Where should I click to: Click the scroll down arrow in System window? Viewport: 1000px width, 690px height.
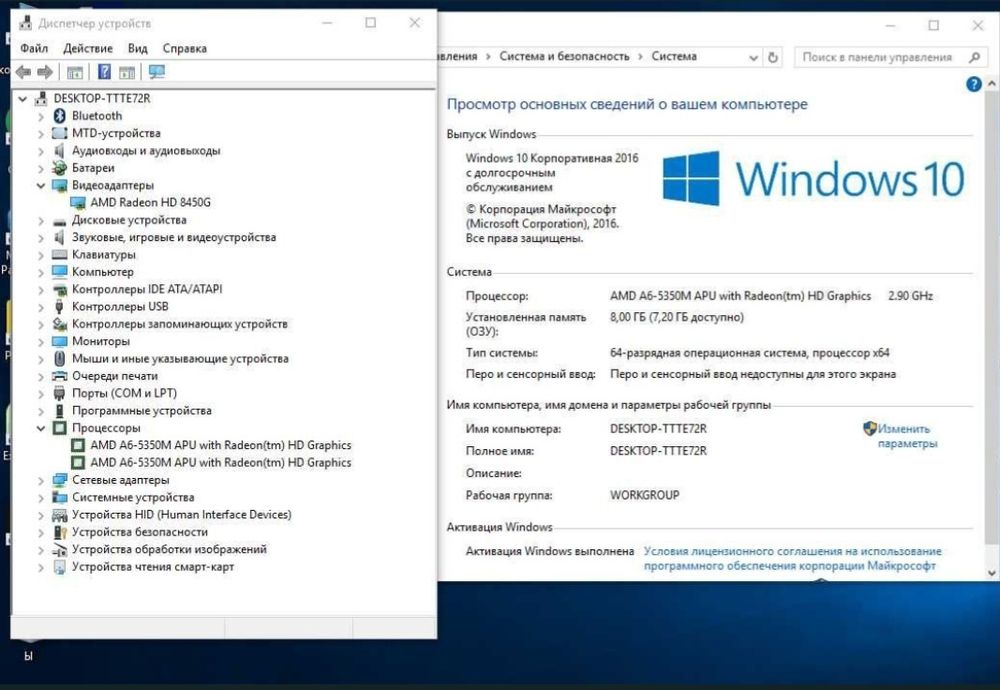click(991, 573)
